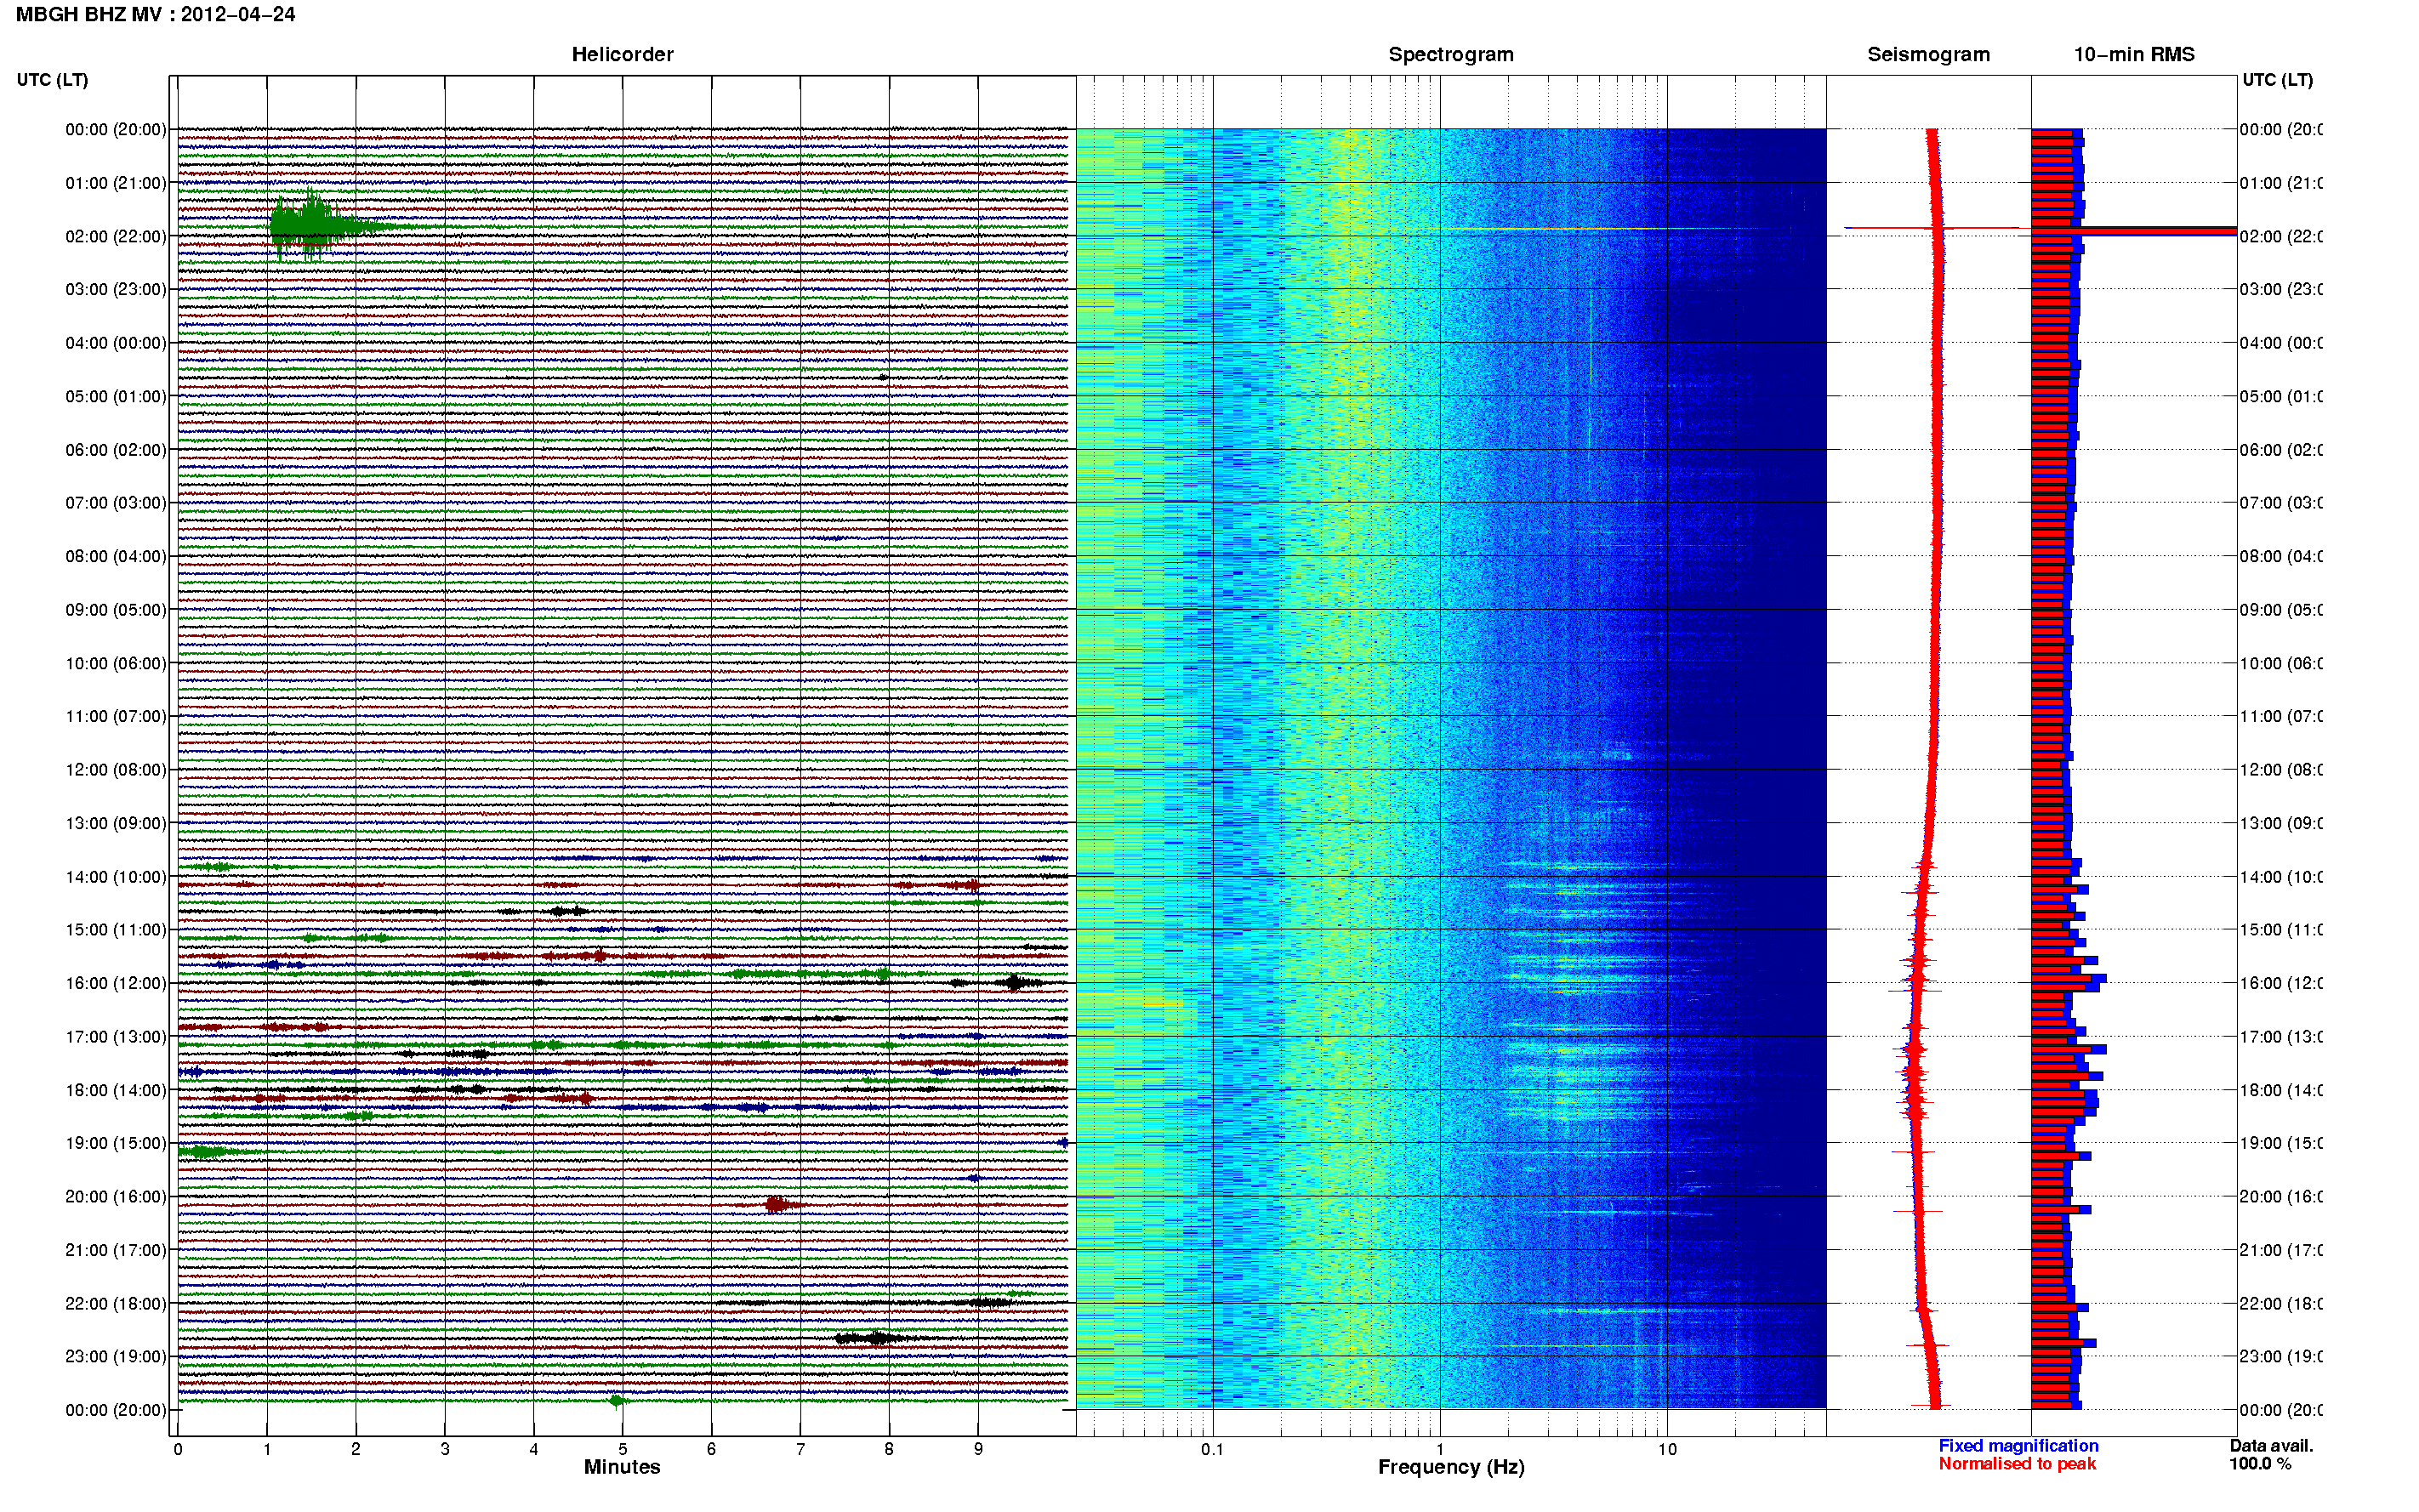
Task: Click the dark red event burst near 20:00
Action: pyautogui.click(x=778, y=1205)
